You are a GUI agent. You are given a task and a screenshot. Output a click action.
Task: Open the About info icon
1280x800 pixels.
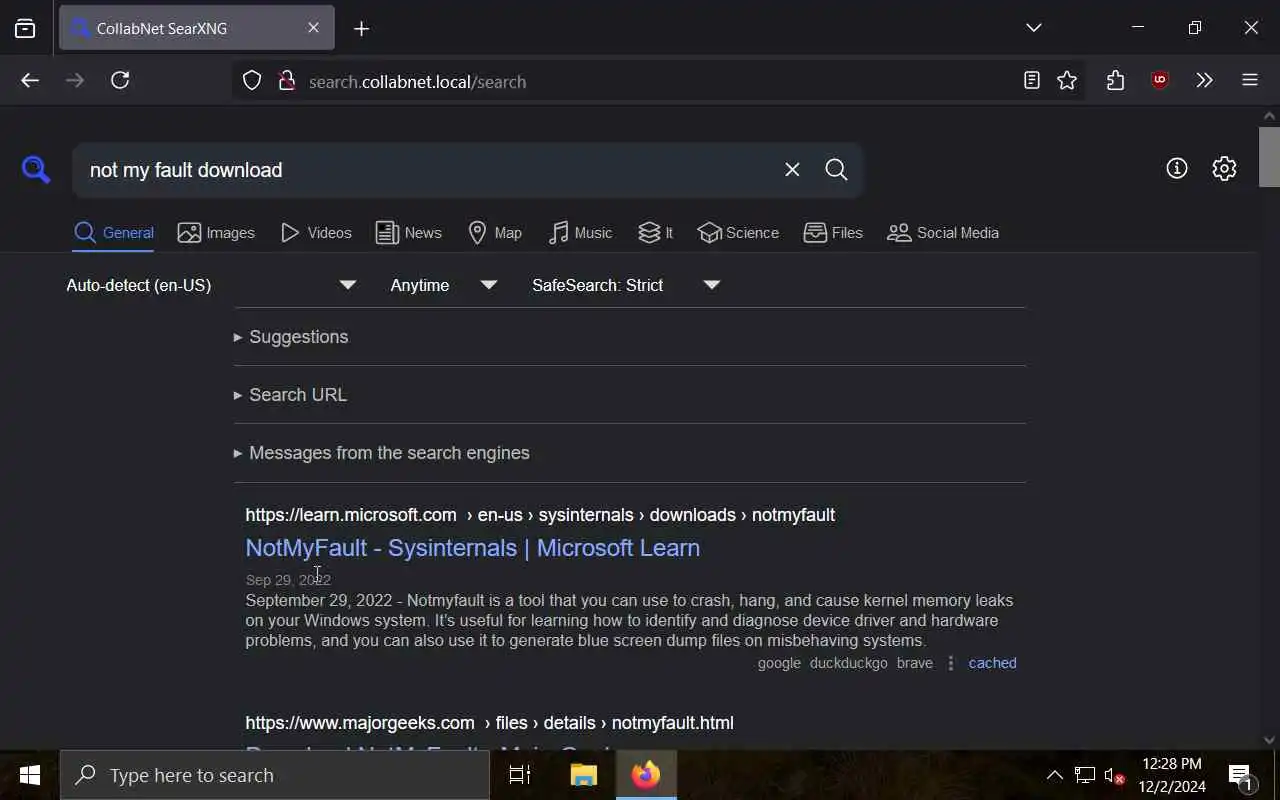[1177, 169]
